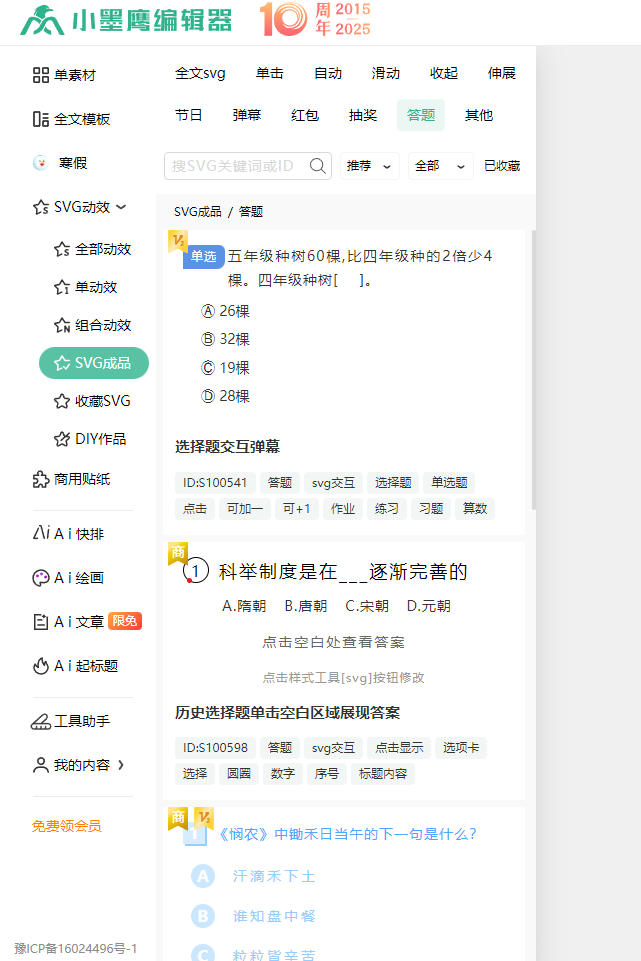
Task: Click the DIY作品 star icon
Action: point(62,439)
